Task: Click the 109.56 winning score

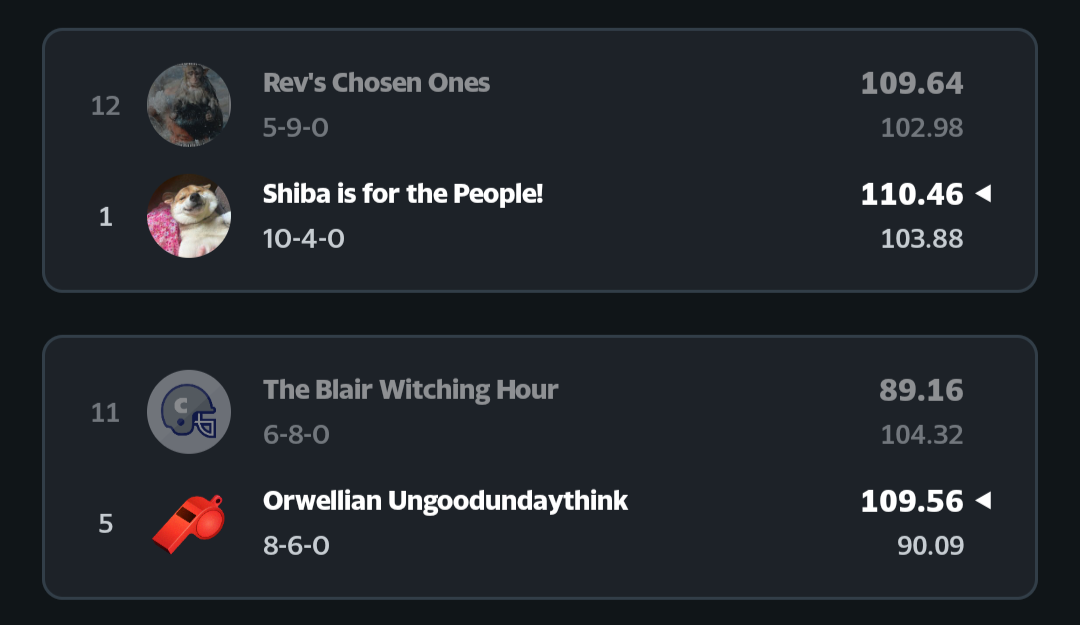Action: pos(911,500)
